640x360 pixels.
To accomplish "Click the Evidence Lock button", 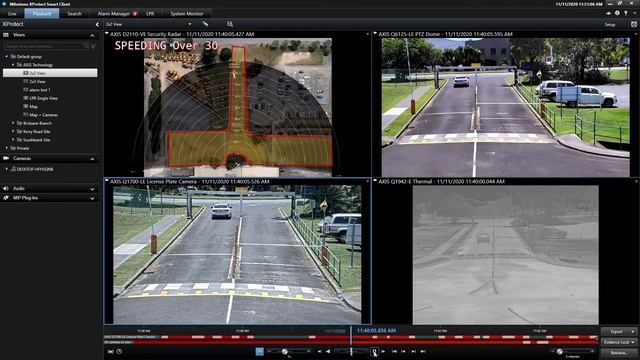I will tap(619, 342).
